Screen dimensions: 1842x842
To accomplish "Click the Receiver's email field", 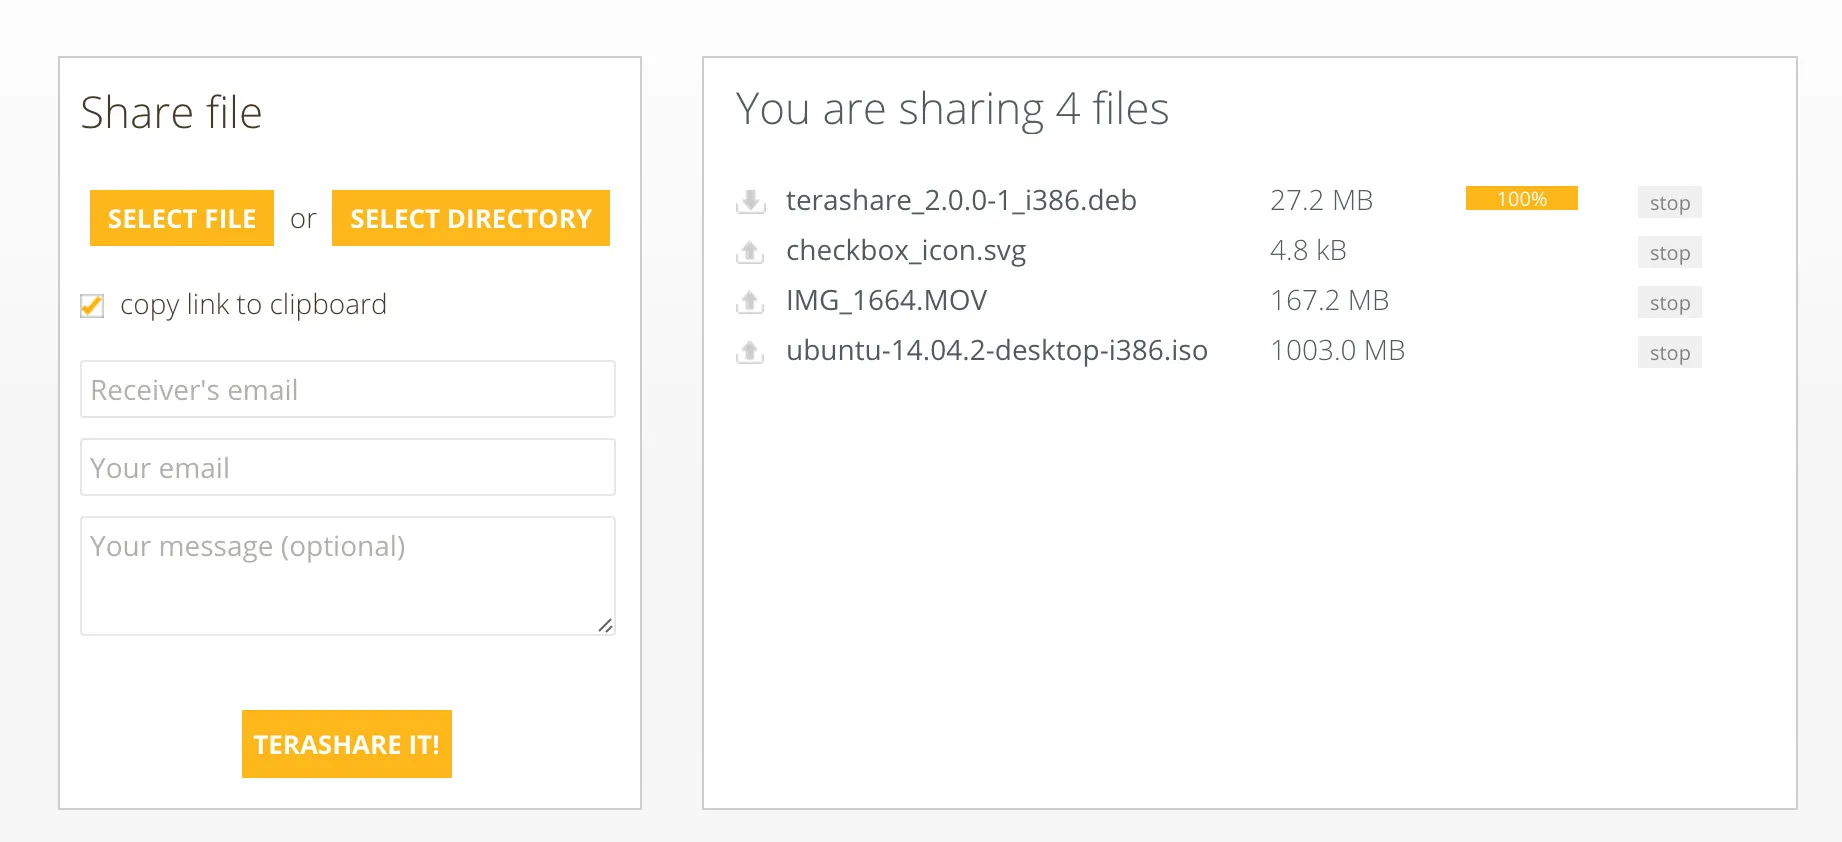I will click(x=347, y=389).
